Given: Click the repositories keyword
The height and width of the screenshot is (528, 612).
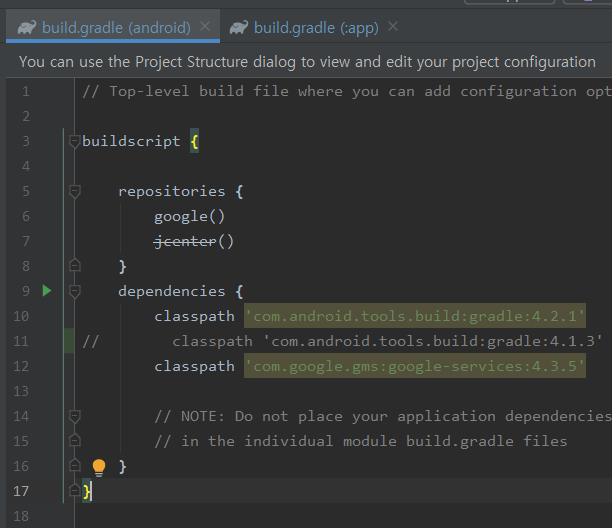Looking at the screenshot, I should click(x=172, y=191).
